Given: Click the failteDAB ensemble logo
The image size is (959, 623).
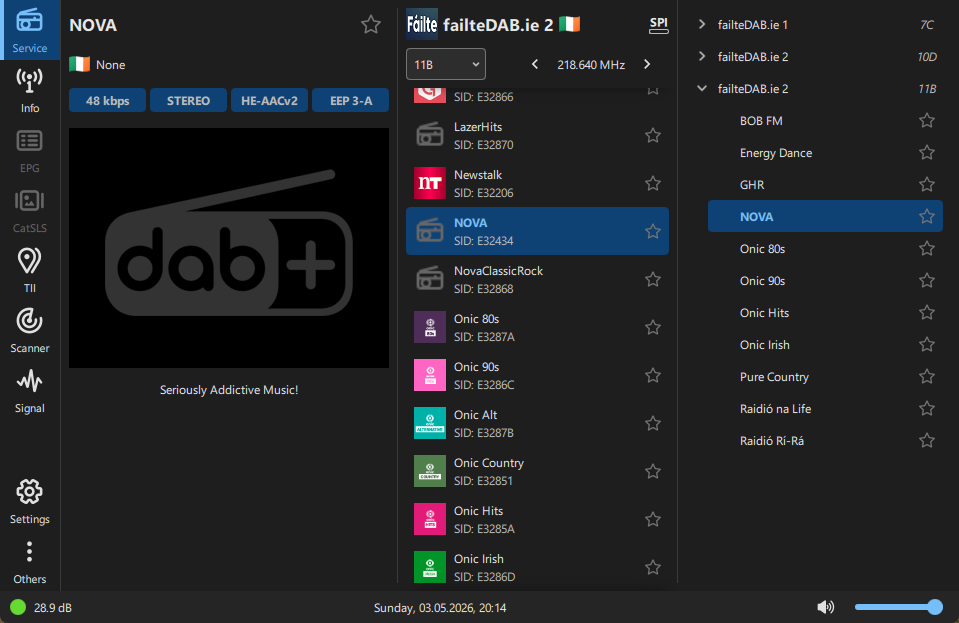Looking at the screenshot, I should [x=422, y=24].
